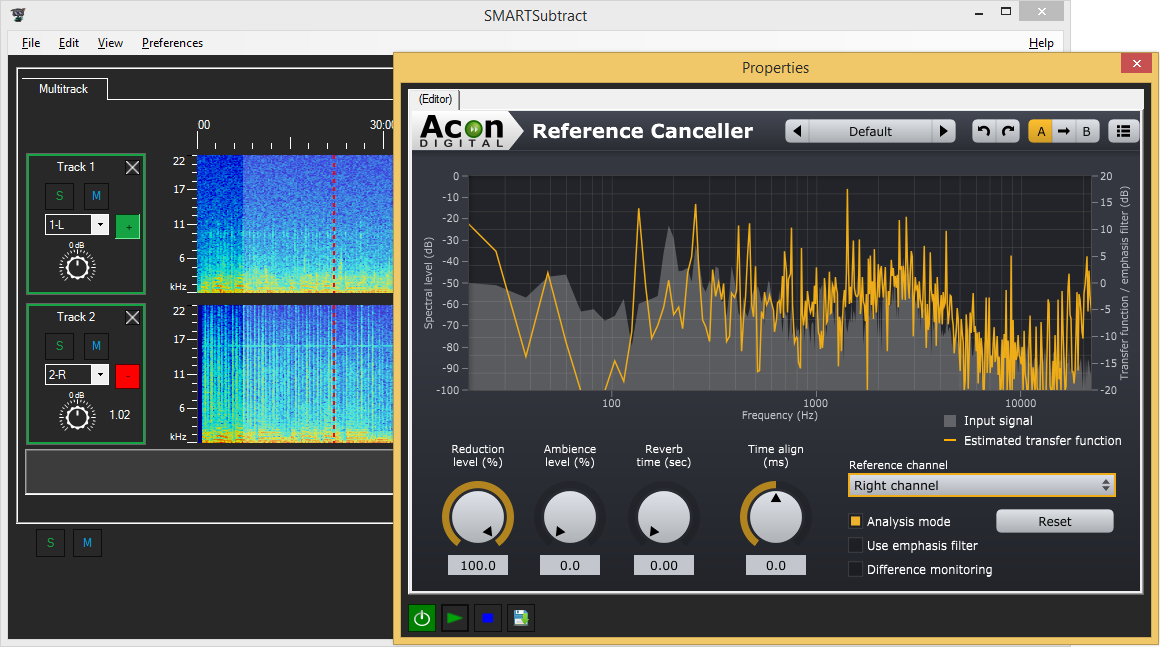Click Estimated transfer function legend label
This screenshot has height=647, width=1160.
(x=1042, y=441)
